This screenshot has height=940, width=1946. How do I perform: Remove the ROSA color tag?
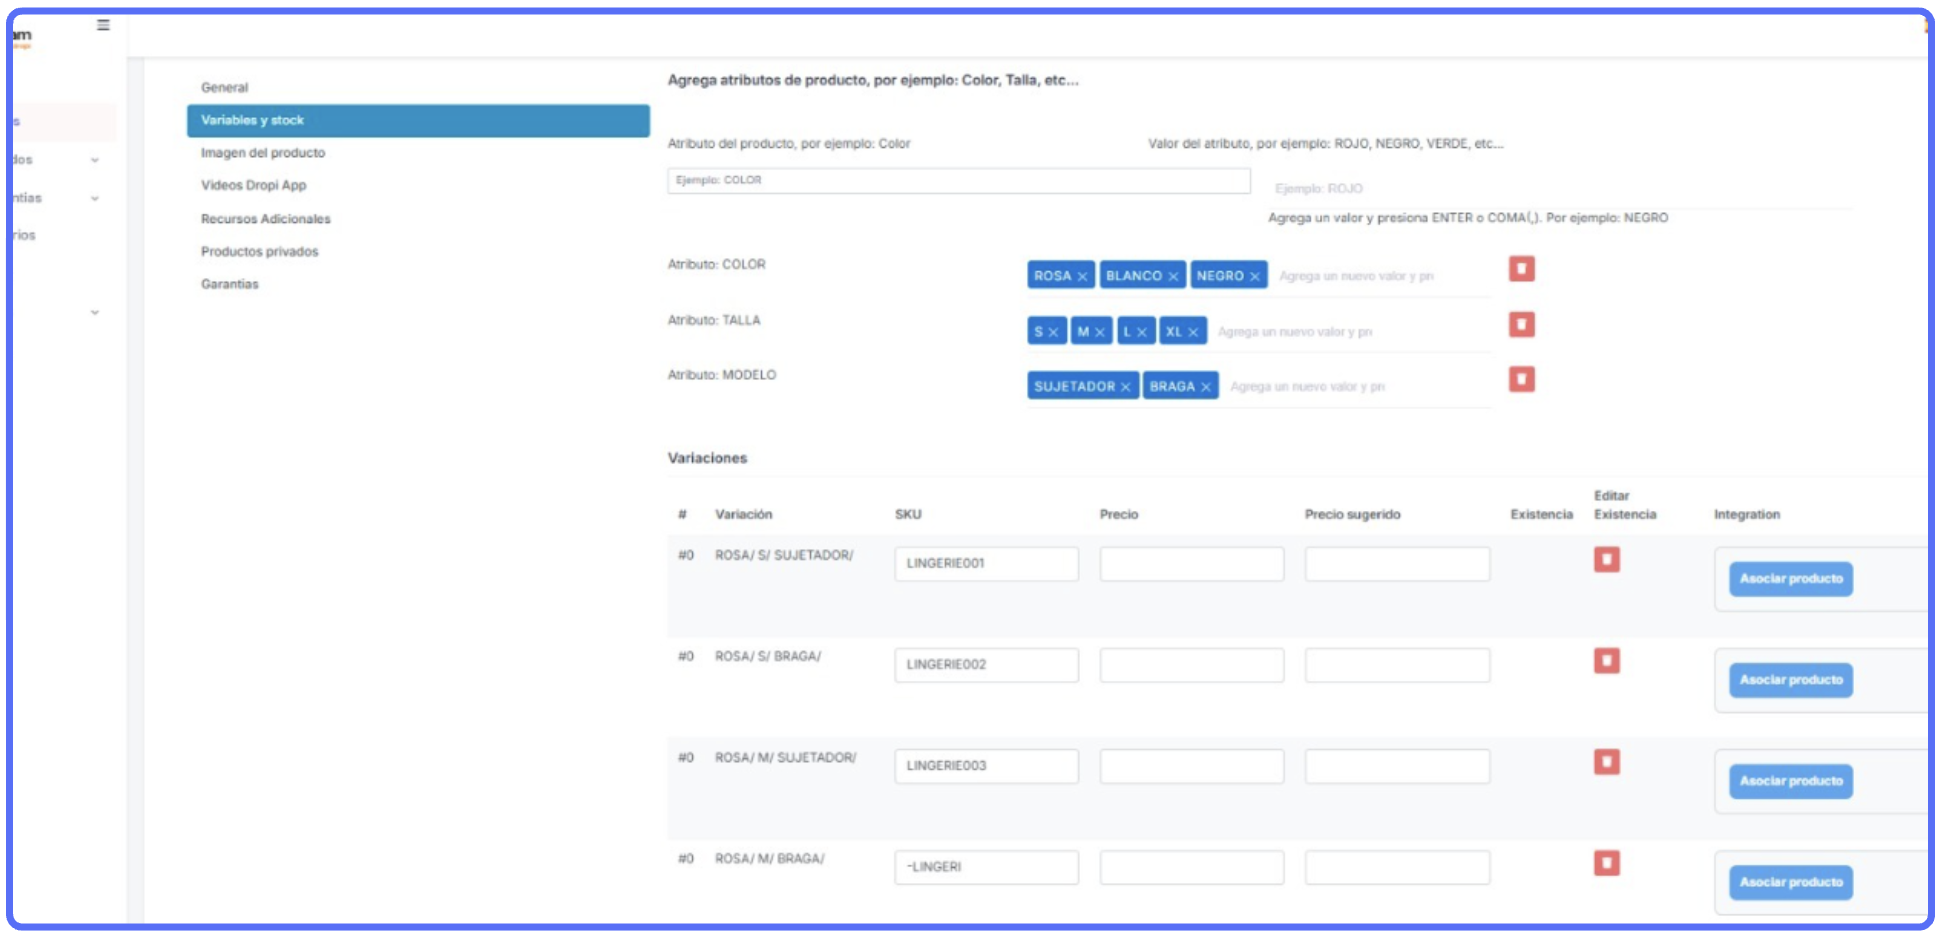1082,277
